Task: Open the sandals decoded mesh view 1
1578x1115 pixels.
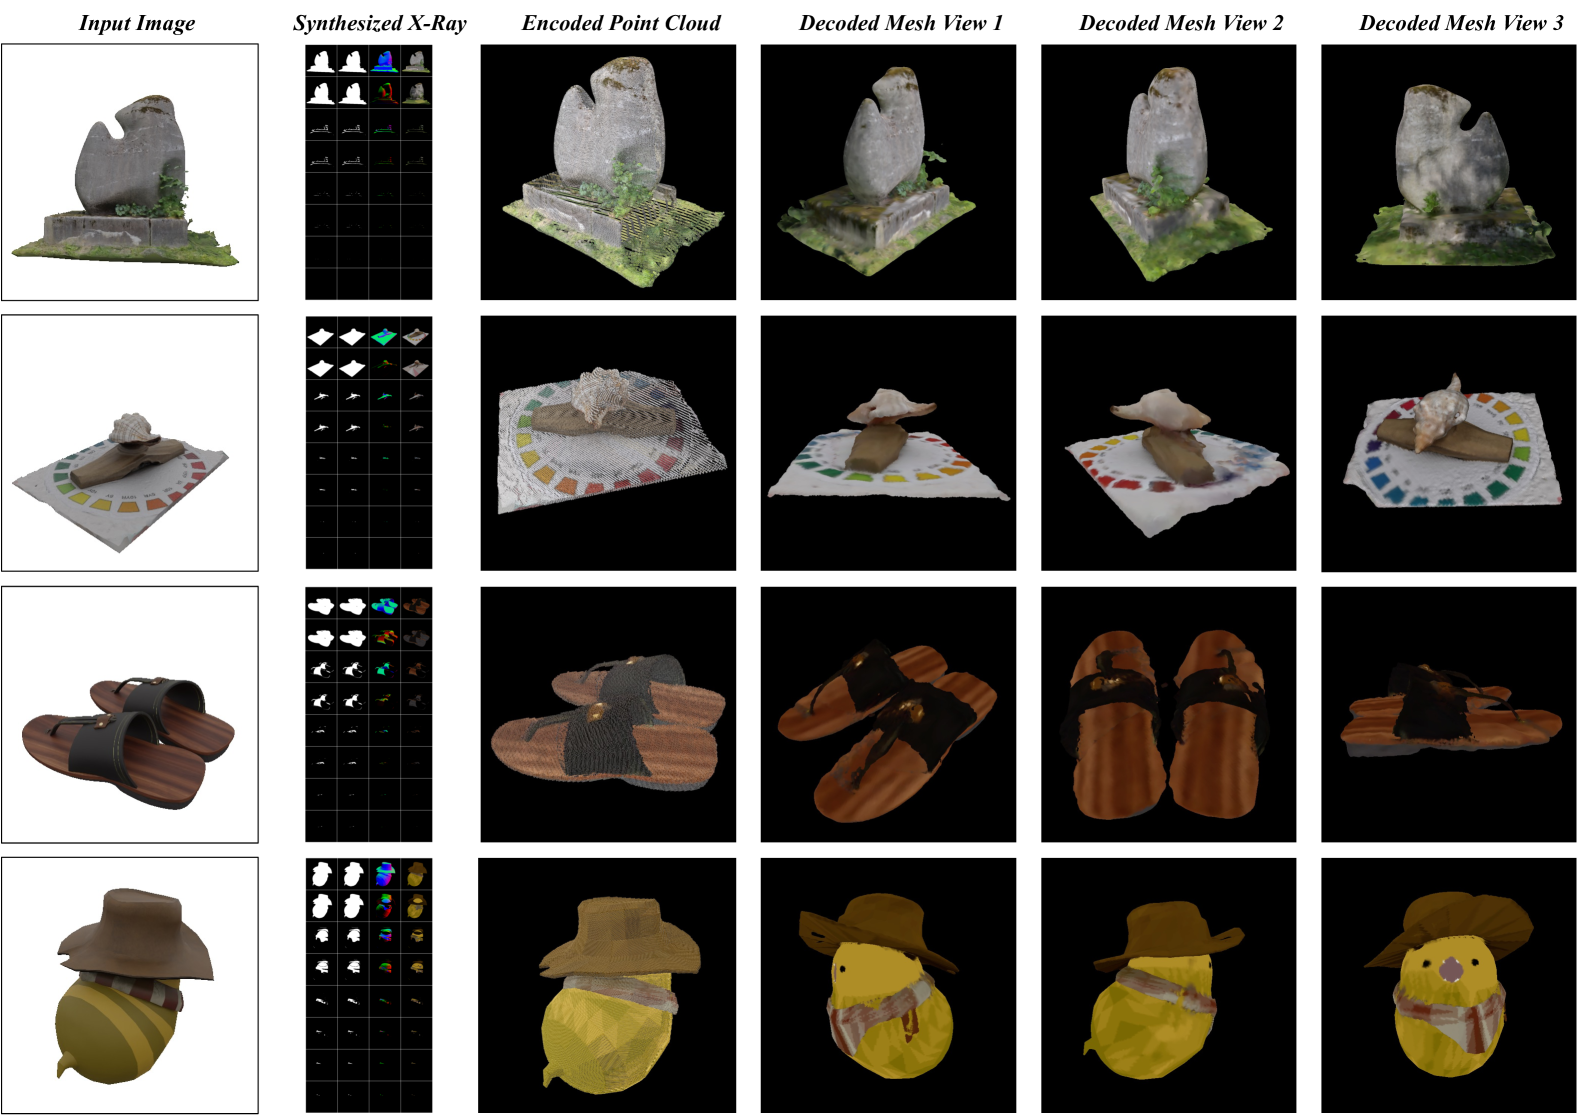Action: pos(888,715)
